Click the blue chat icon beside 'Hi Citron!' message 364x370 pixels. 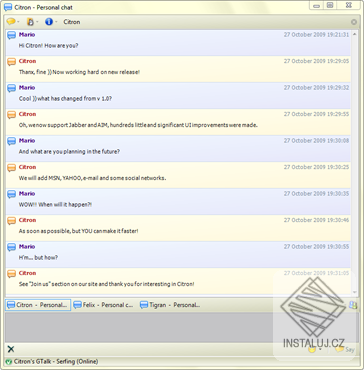tap(12, 35)
